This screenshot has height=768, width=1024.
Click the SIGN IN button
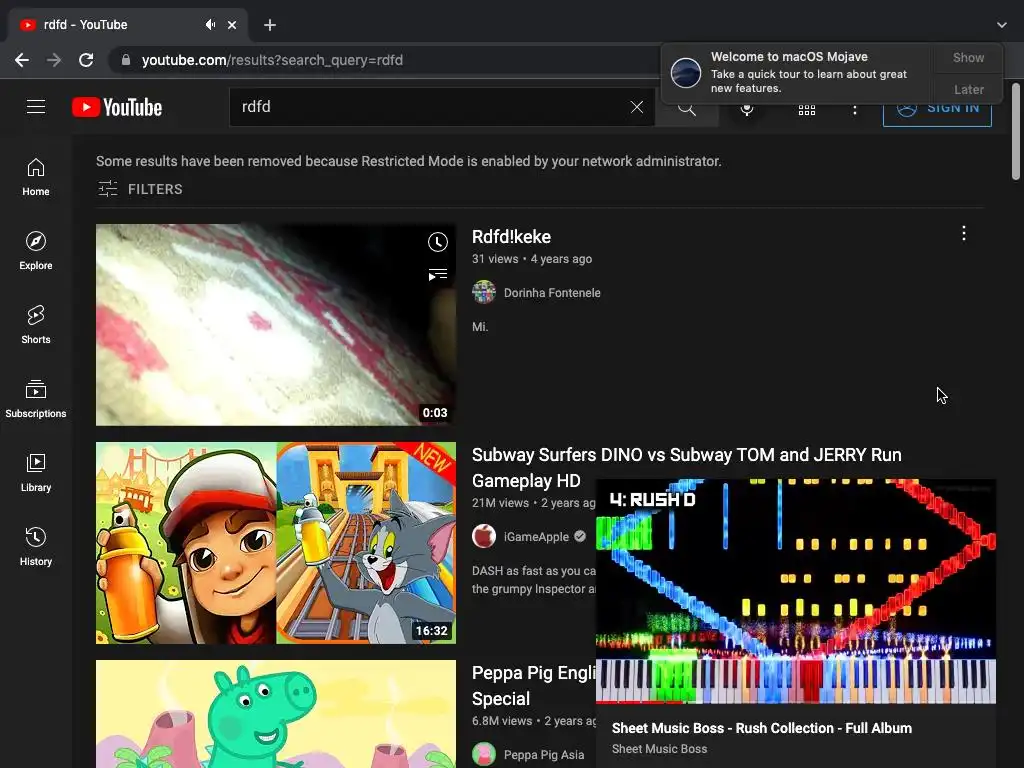937,108
